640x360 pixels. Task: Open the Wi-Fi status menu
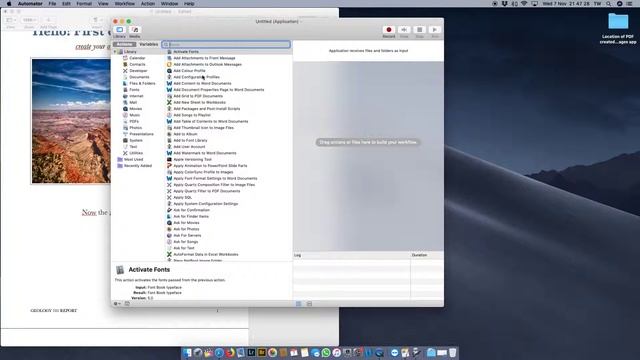524,4
